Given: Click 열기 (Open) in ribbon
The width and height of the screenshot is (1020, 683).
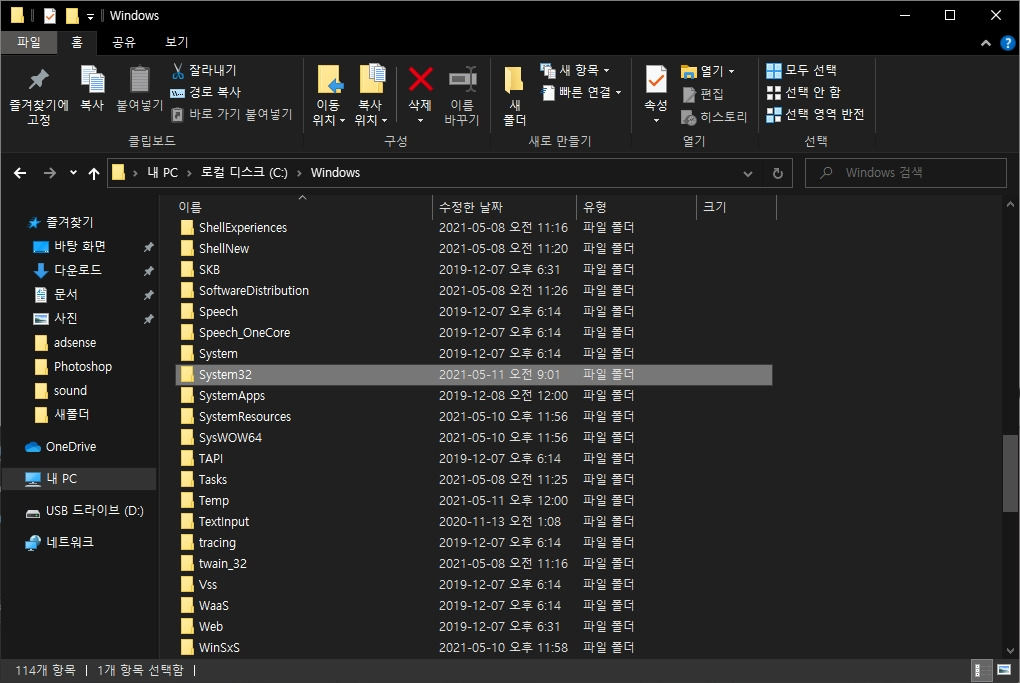Looking at the screenshot, I should (707, 71).
